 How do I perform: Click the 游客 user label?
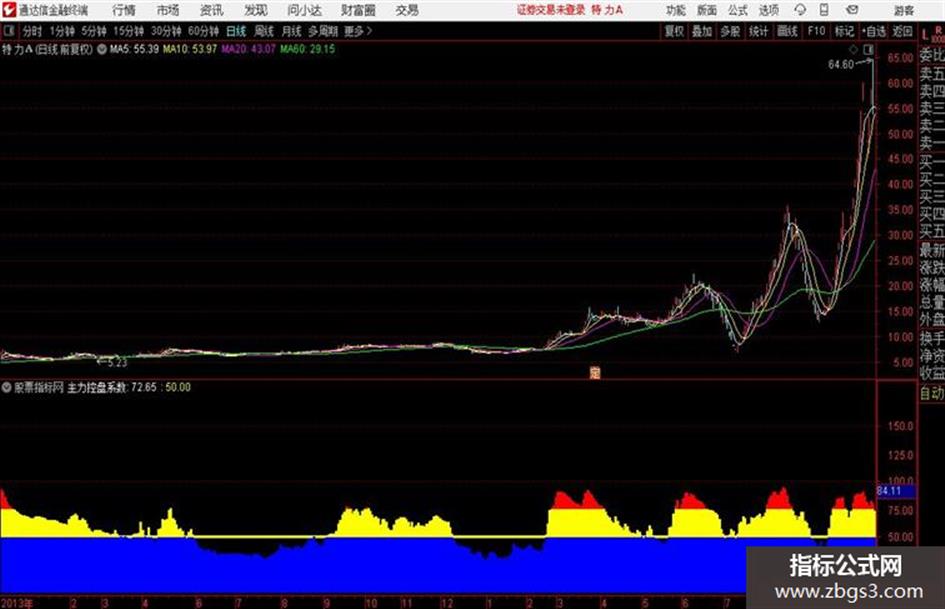click(903, 10)
